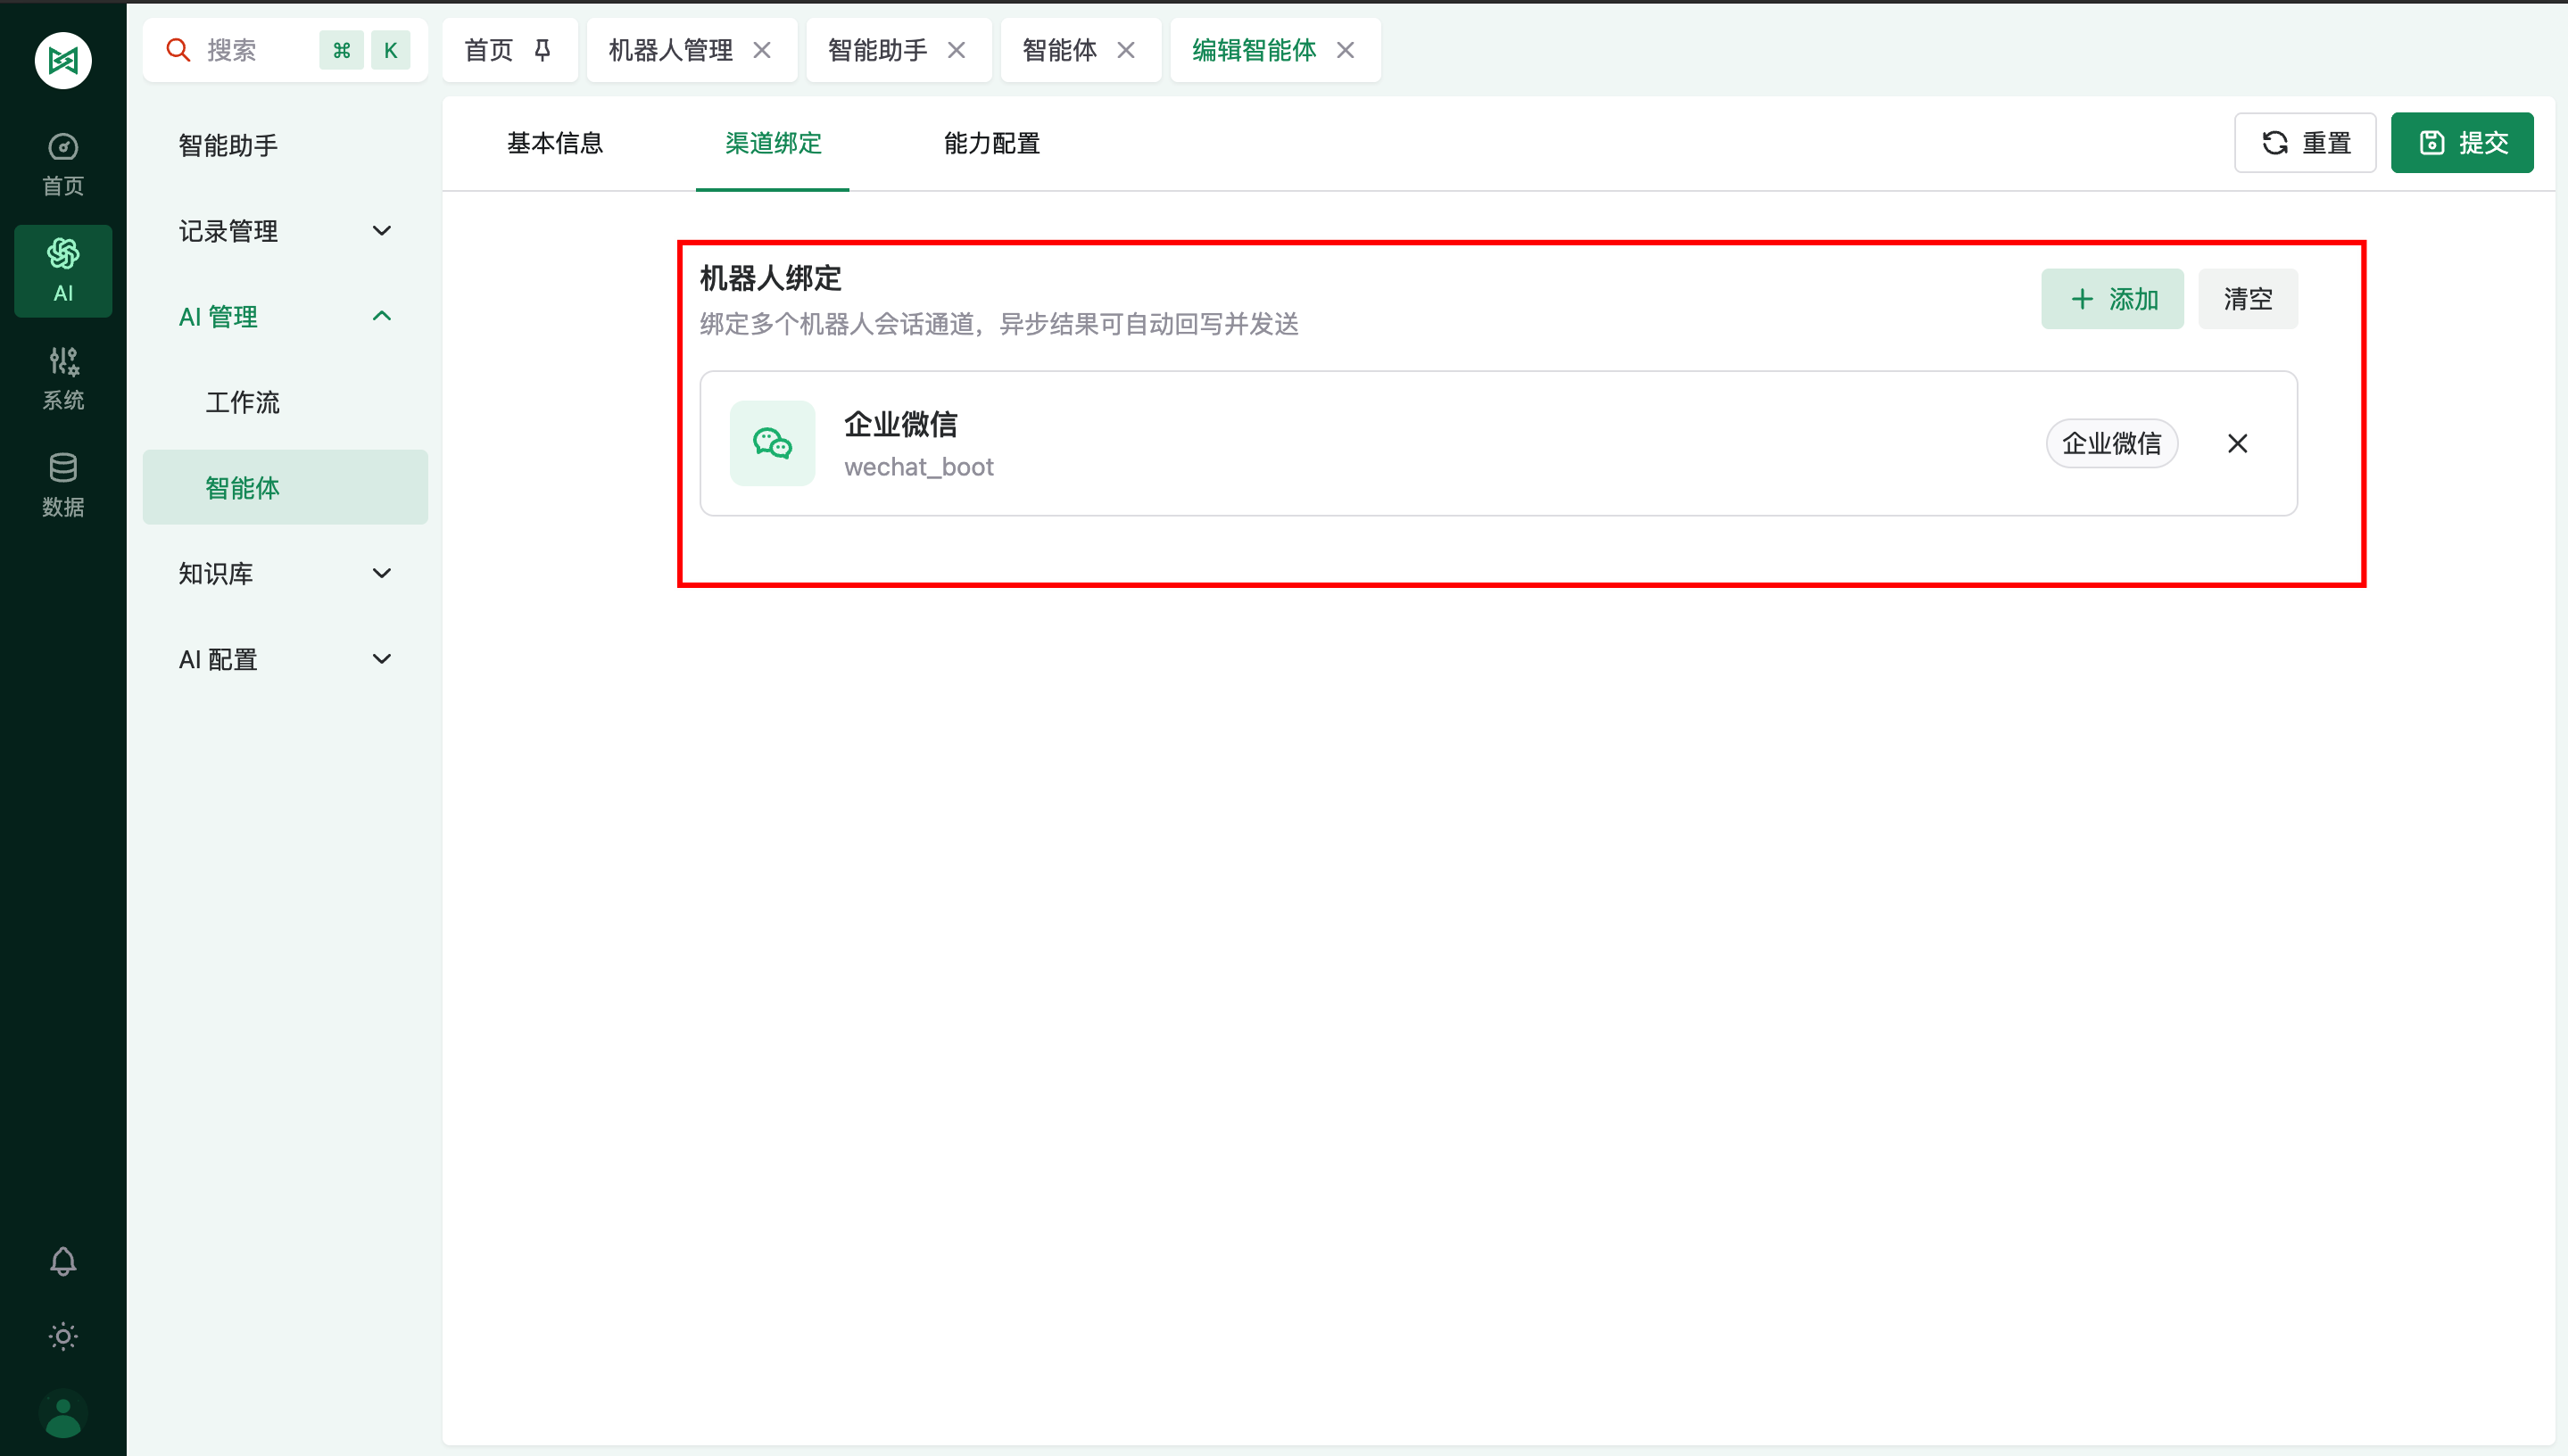Select the AI section in the sidebar
This screenshot has height=1456, width=2568.
tap(63, 270)
